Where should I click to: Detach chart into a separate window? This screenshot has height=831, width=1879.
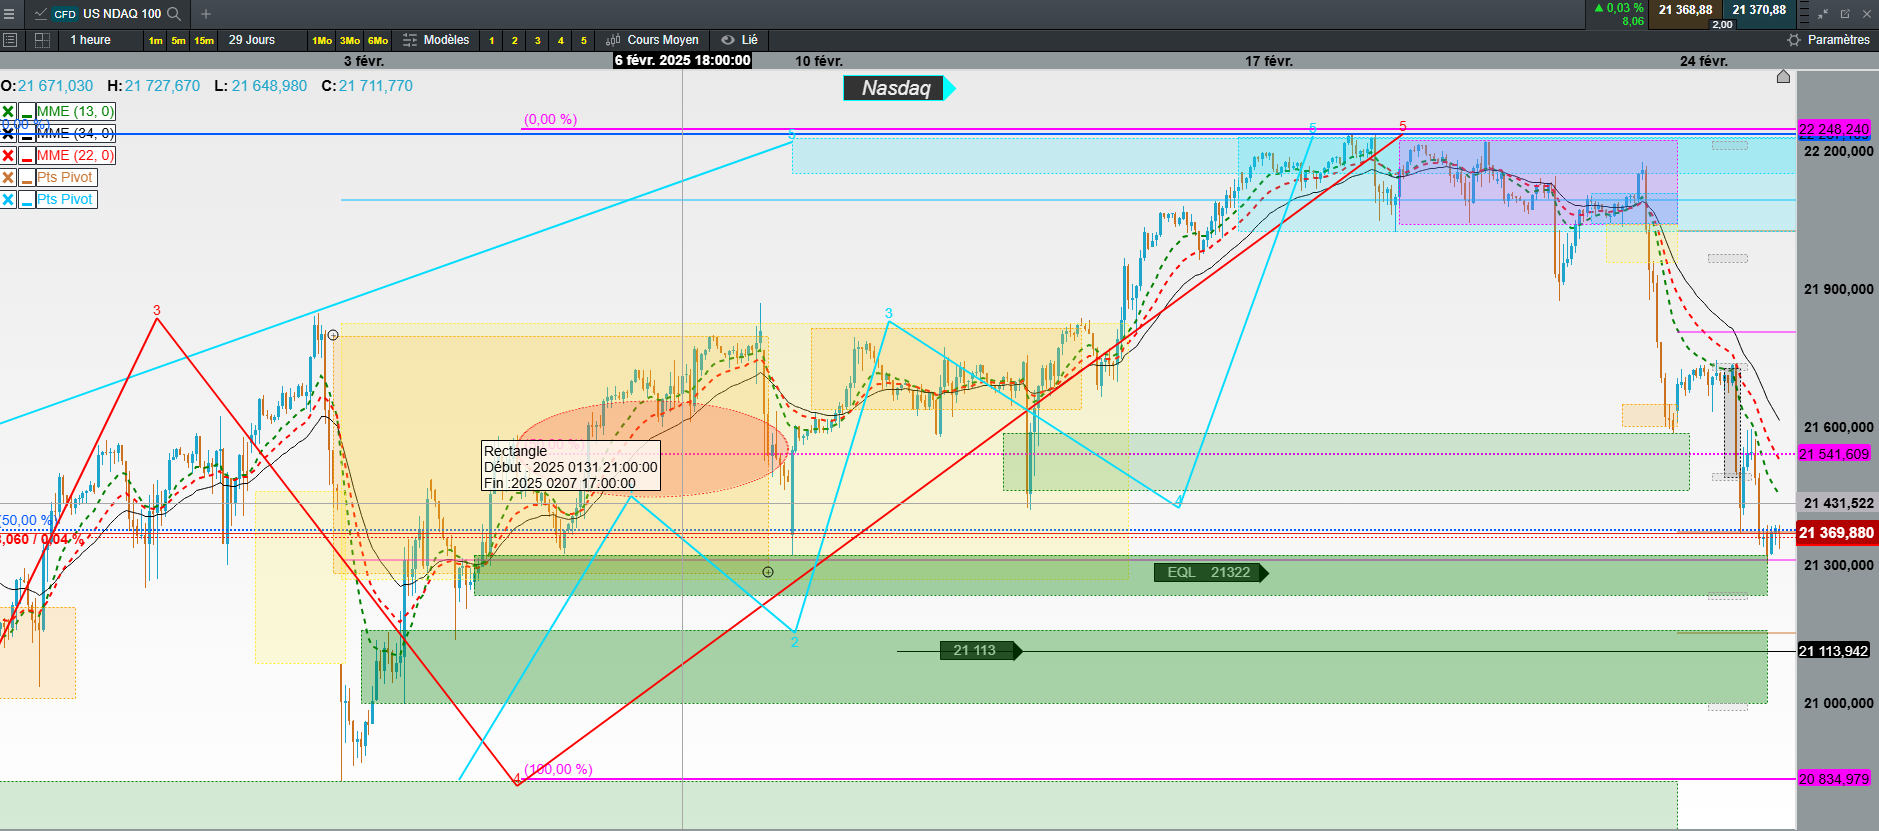(x=1845, y=14)
